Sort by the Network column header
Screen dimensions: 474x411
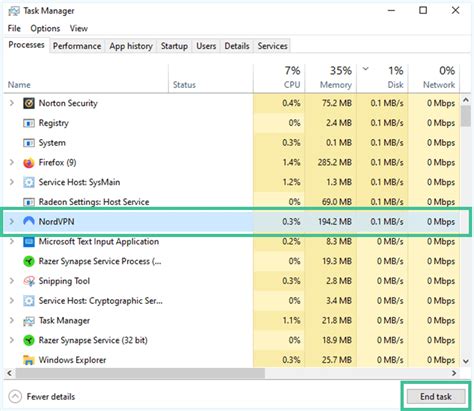(x=434, y=78)
